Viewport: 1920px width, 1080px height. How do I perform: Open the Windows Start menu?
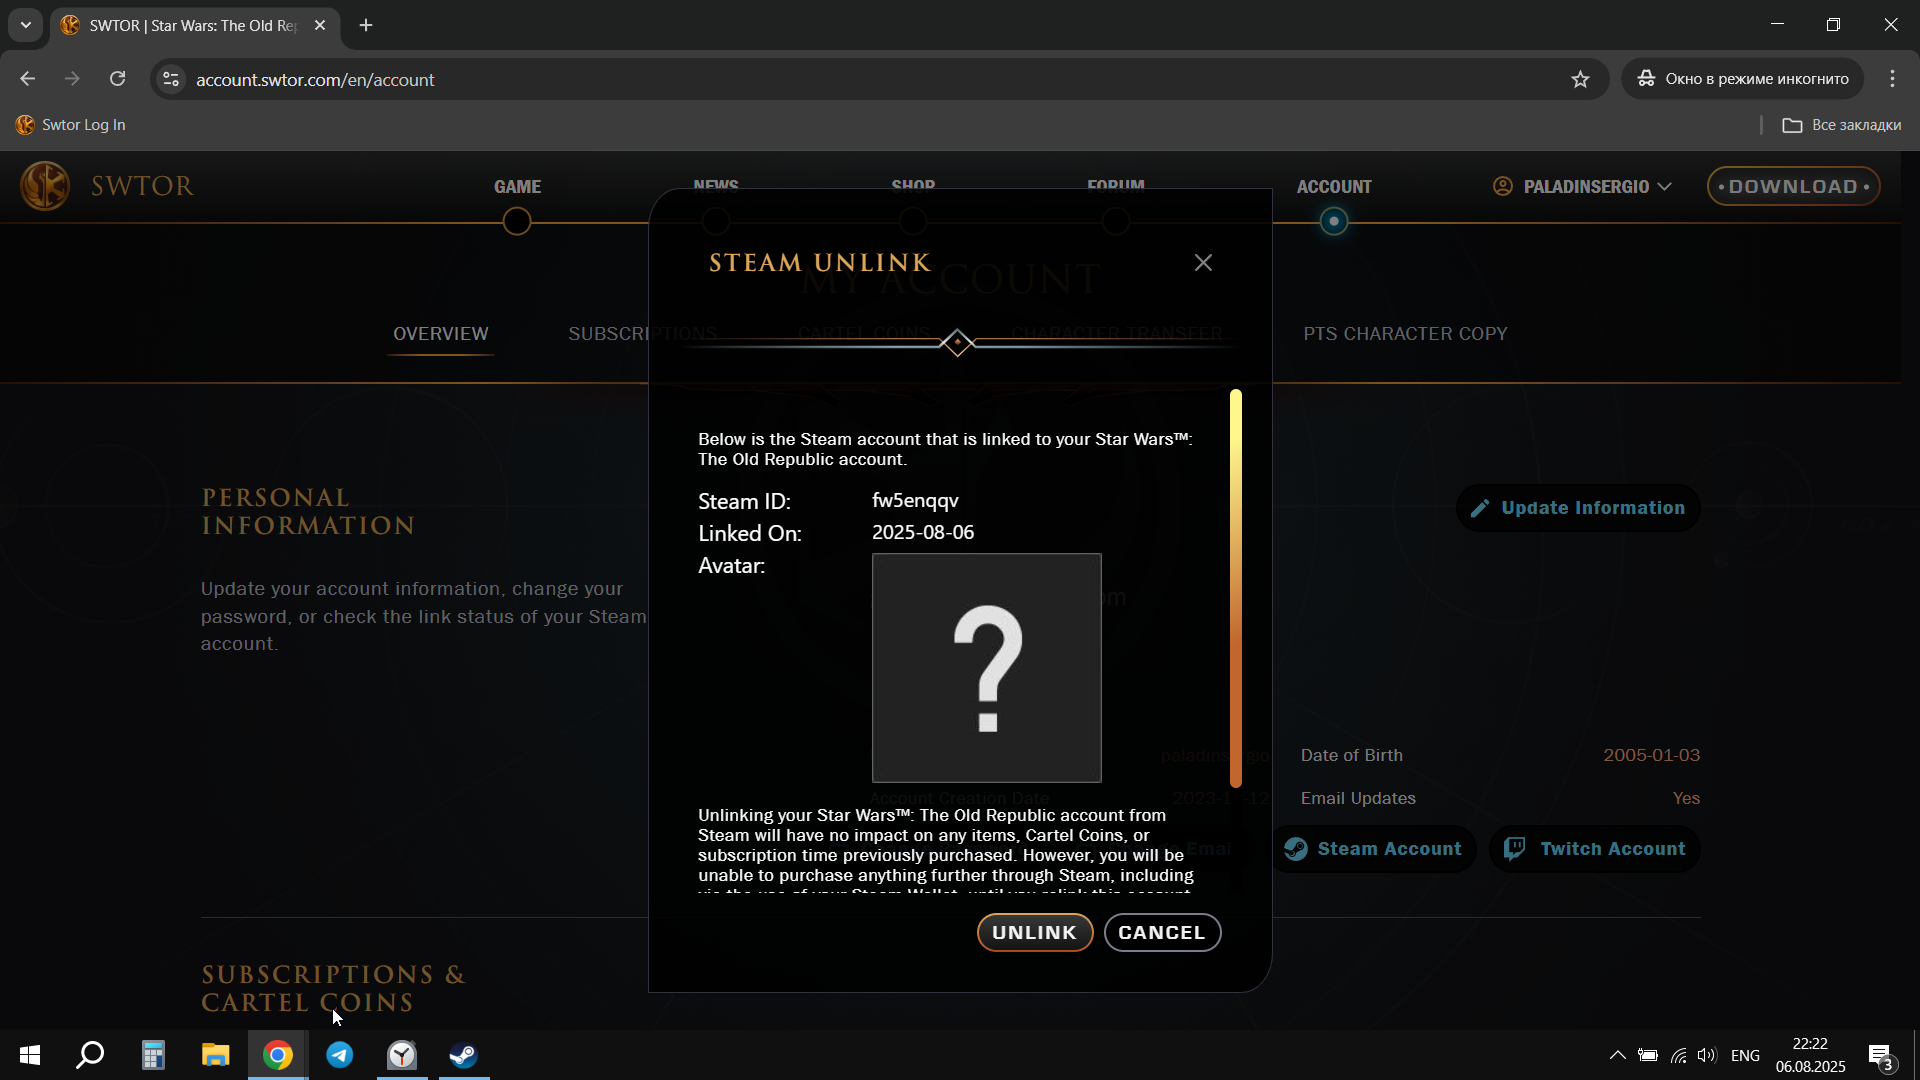(x=30, y=1055)
